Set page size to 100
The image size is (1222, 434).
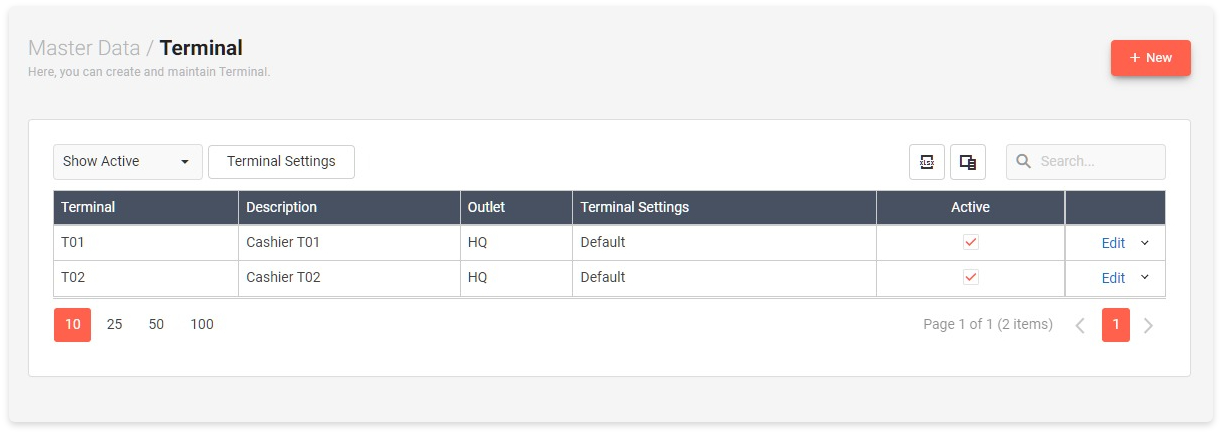202,325
